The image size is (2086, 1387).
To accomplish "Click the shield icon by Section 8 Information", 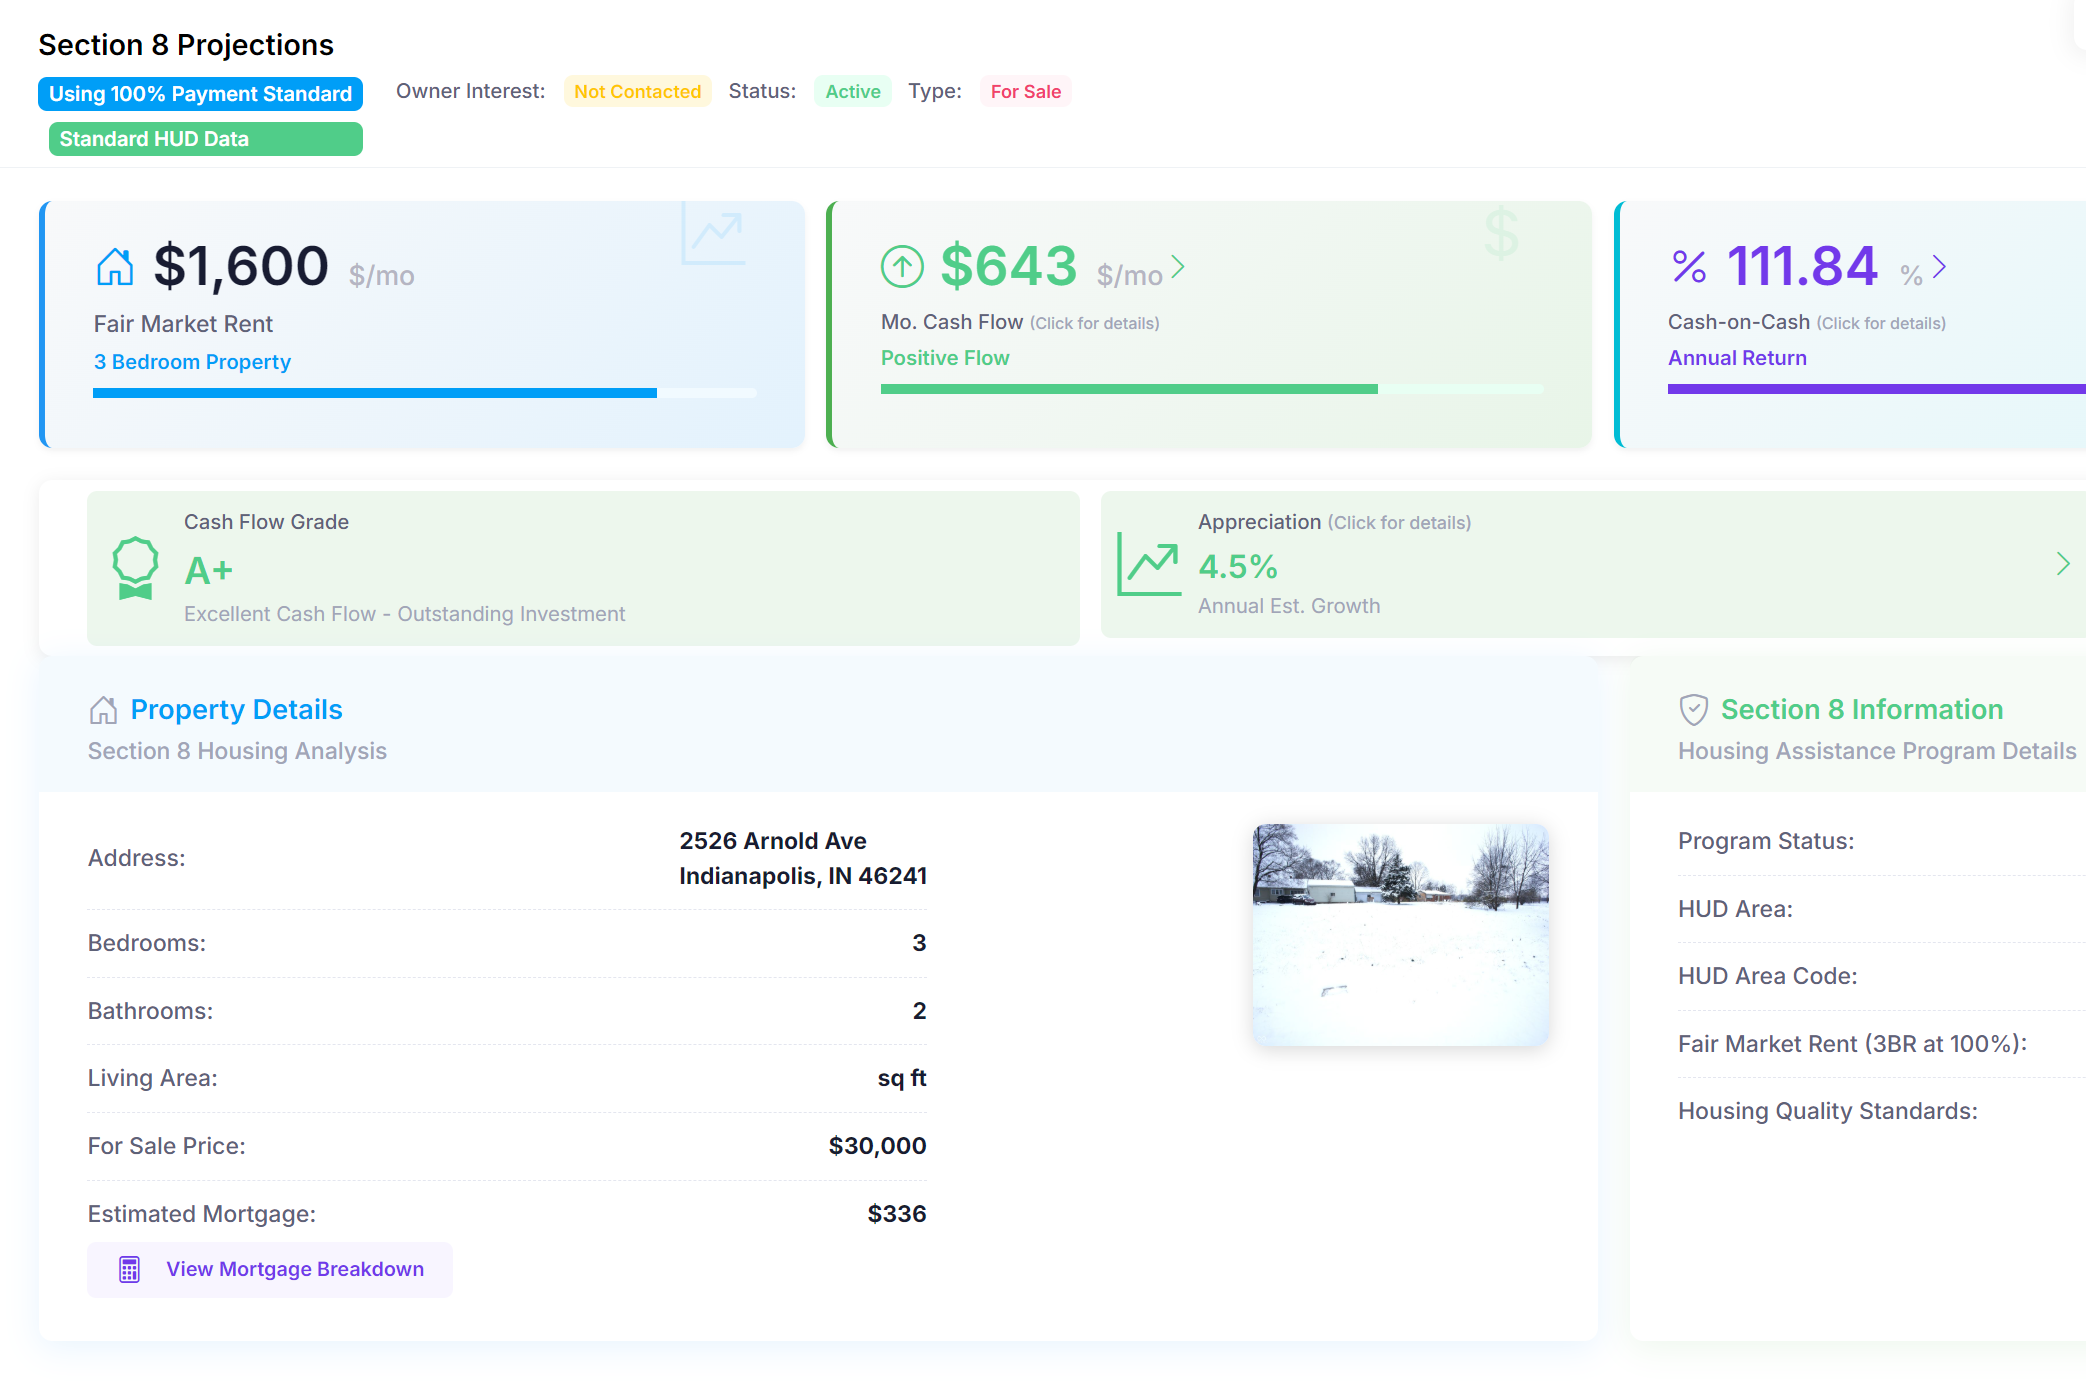I will [x=1693, y=710].
